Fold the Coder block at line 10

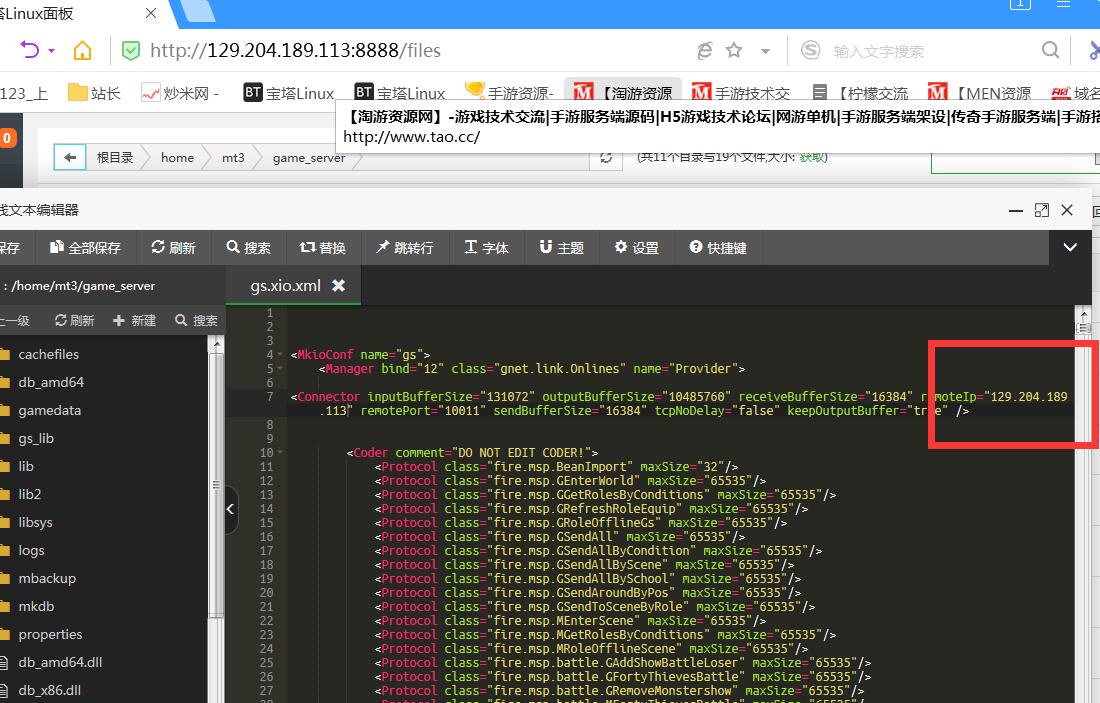tap(280, 452)
